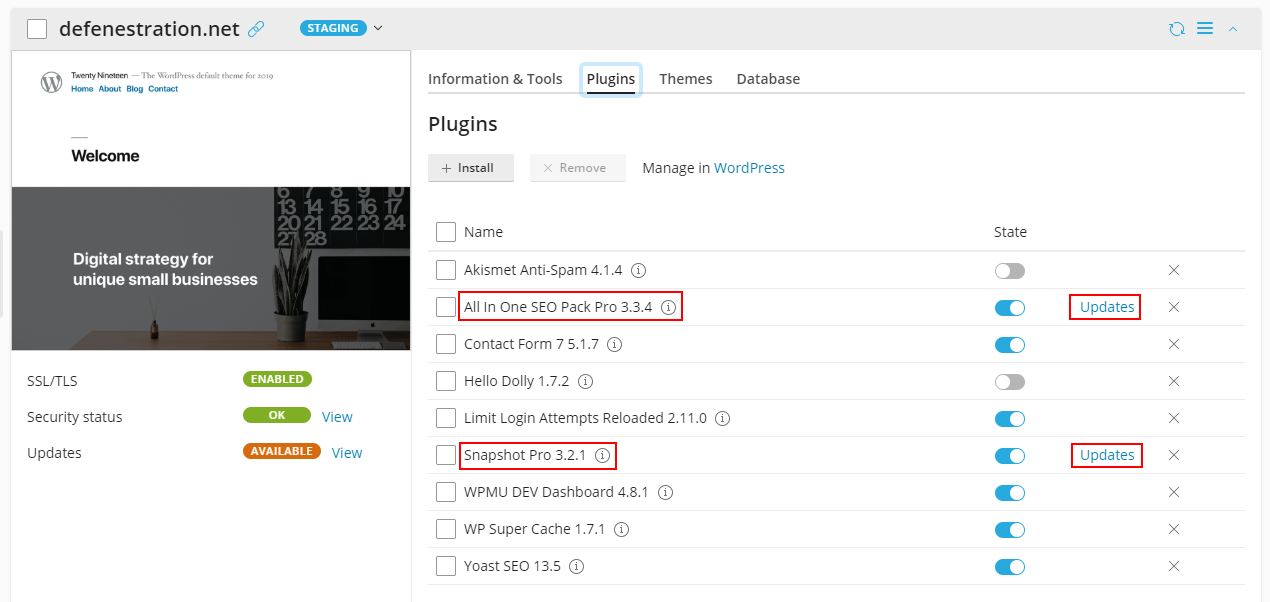This screenshot has height=602, width=1270.
Task: Remove WP Super Cache via X icon
Action: click(x=1174, y=529)
